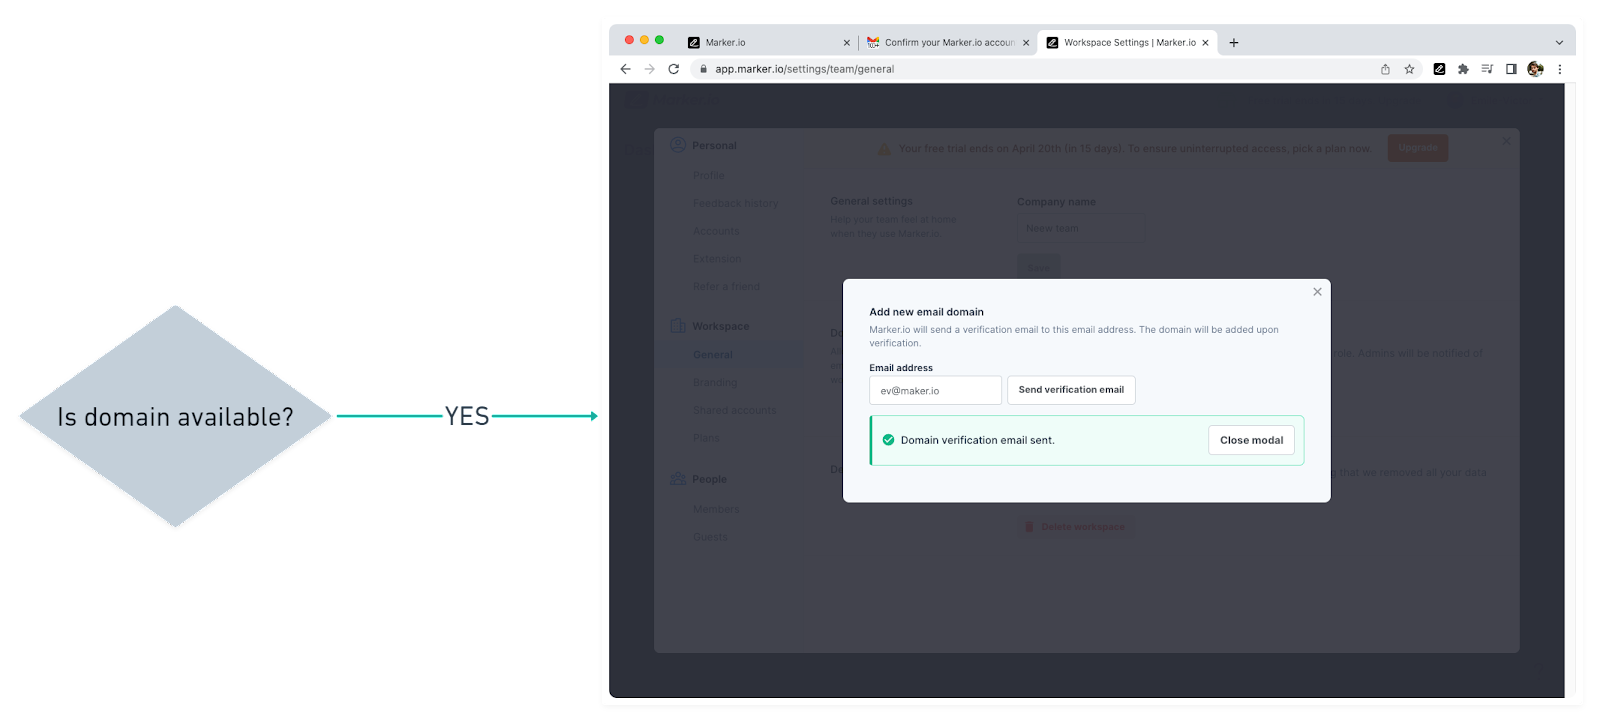
Task: Click the macOS green fullscreen window button
Action: (x=659, y=40)
